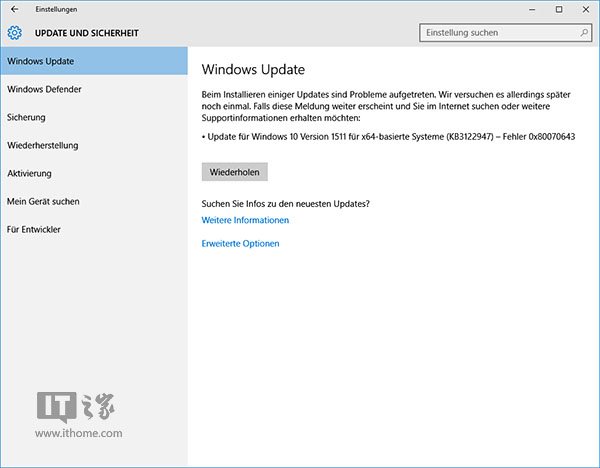
Task: Open Wiederherstellung settings
Action: 42,146
